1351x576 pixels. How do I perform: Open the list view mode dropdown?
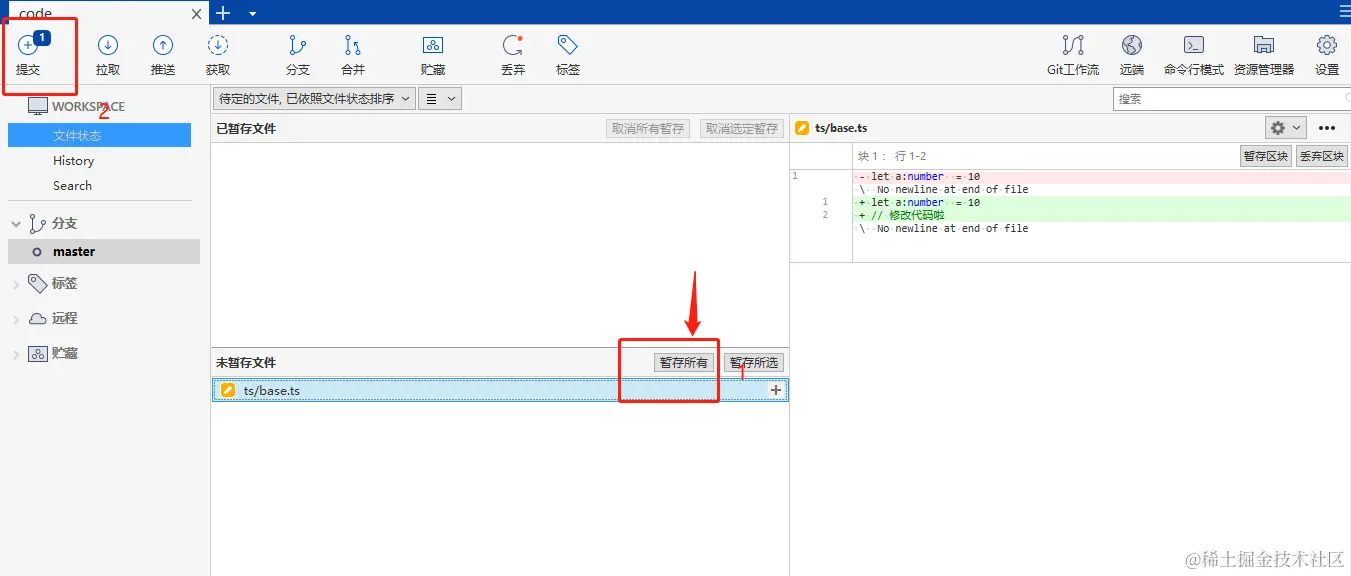click(439, 99)
